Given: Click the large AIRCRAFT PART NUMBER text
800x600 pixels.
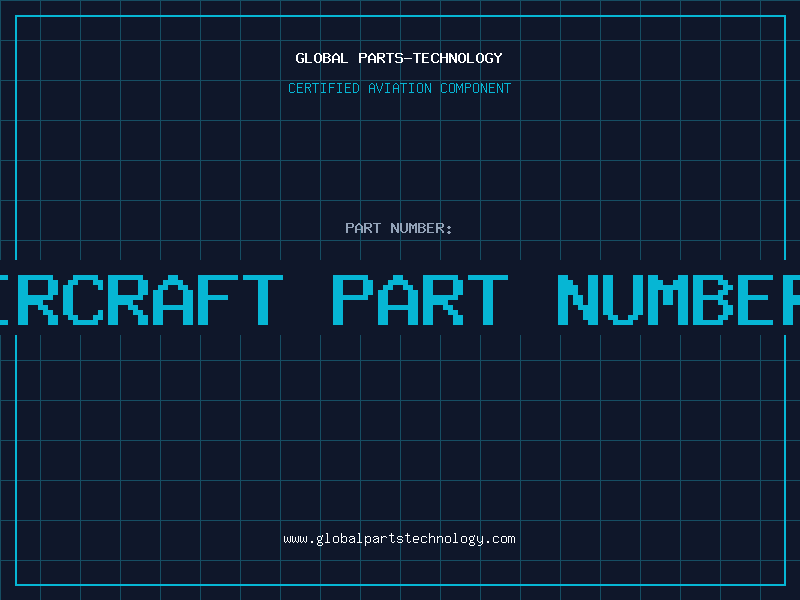Looking at the screenshot, I should coord(400,300).
